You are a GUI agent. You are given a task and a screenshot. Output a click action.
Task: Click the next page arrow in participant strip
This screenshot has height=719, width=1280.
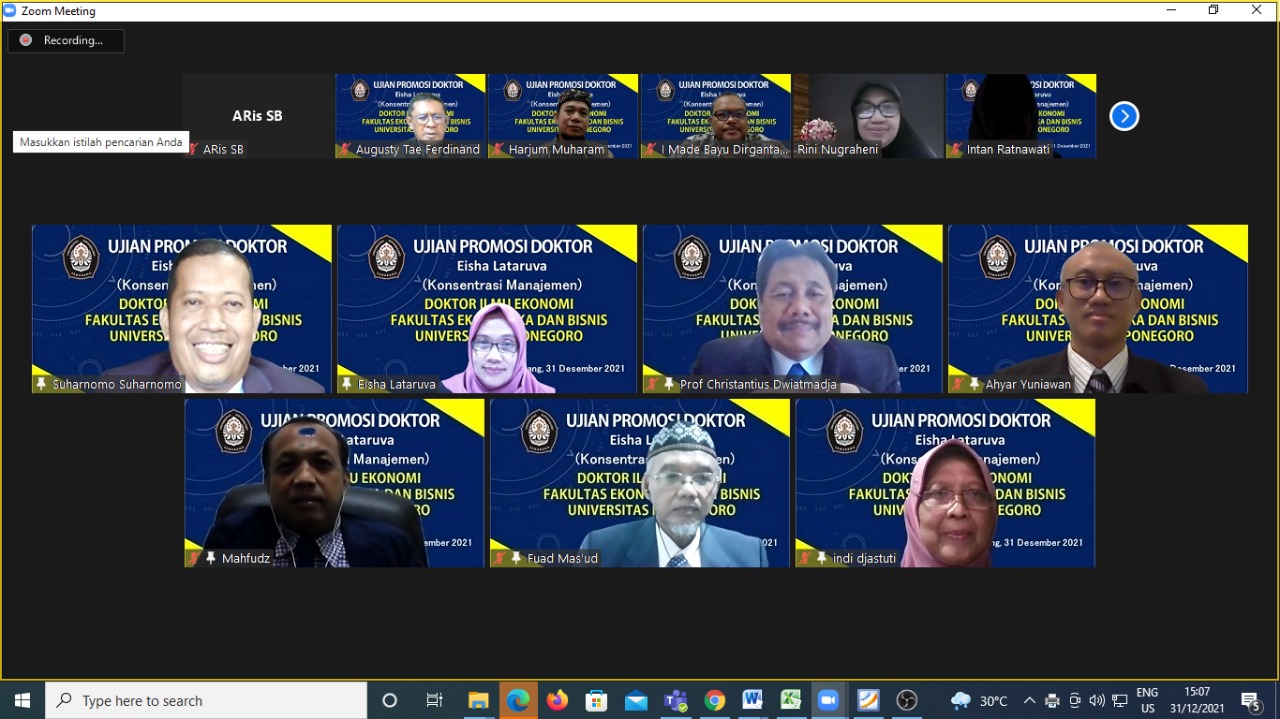(x=1124, y=116)
